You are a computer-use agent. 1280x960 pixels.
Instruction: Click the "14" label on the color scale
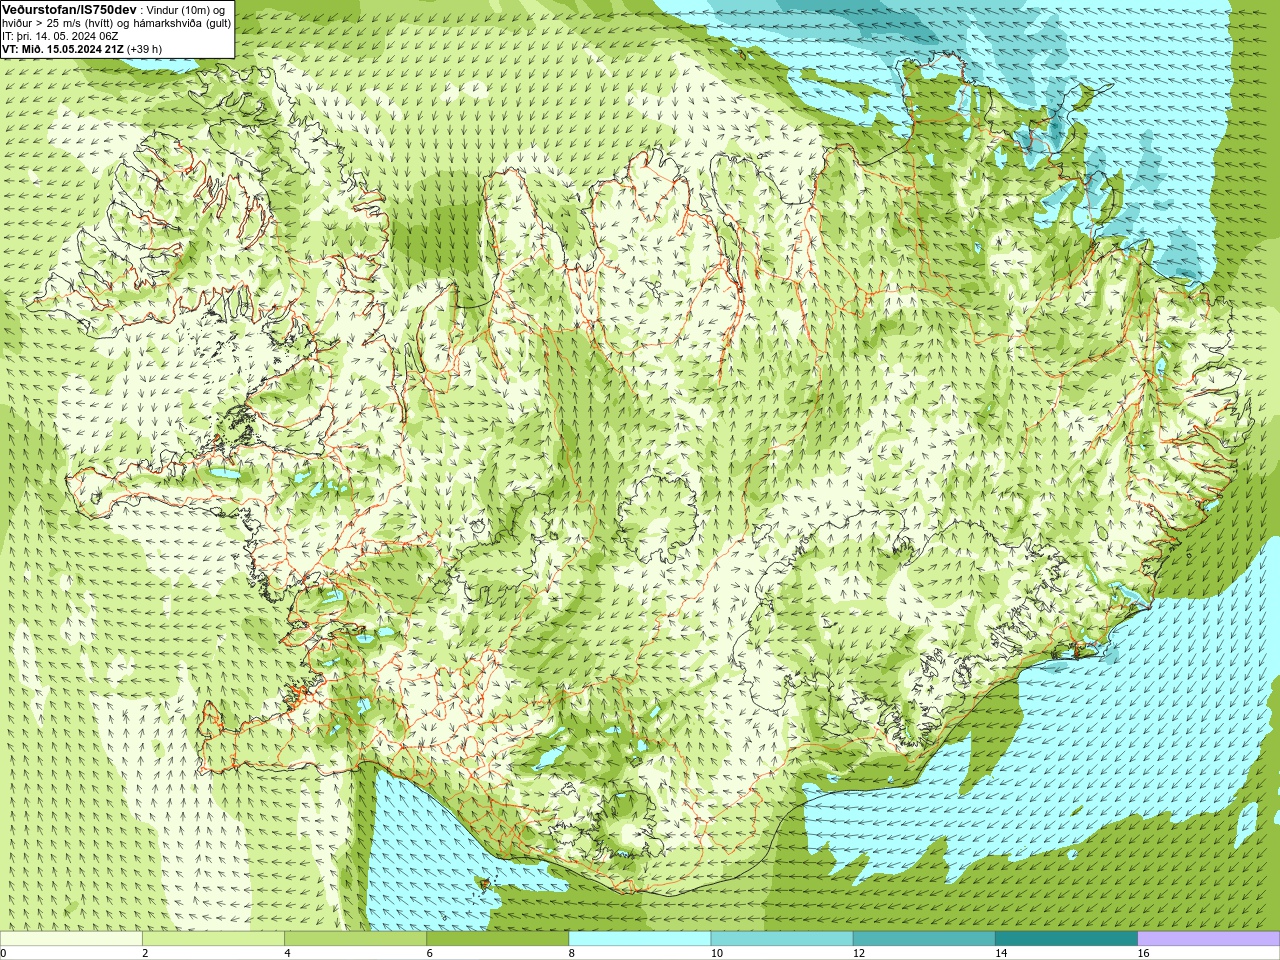point(1001,953)
